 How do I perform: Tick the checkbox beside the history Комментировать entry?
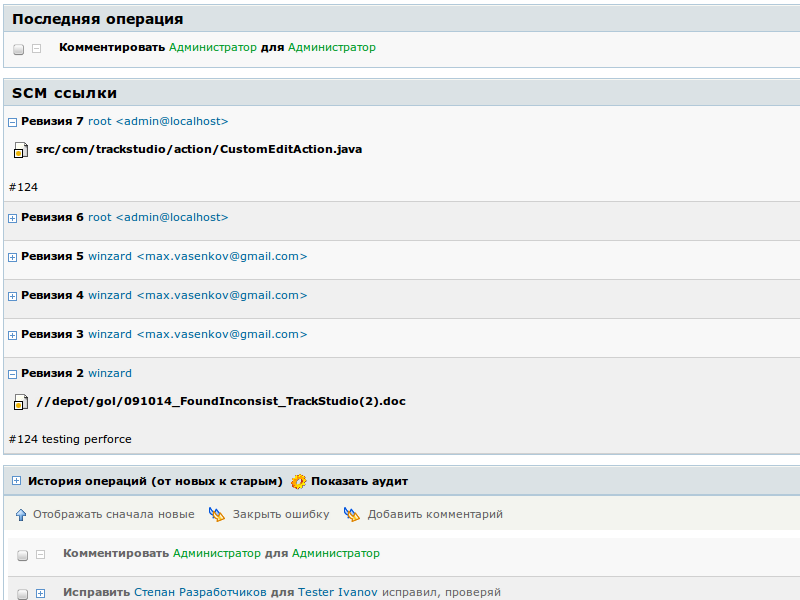coord(22,554)
